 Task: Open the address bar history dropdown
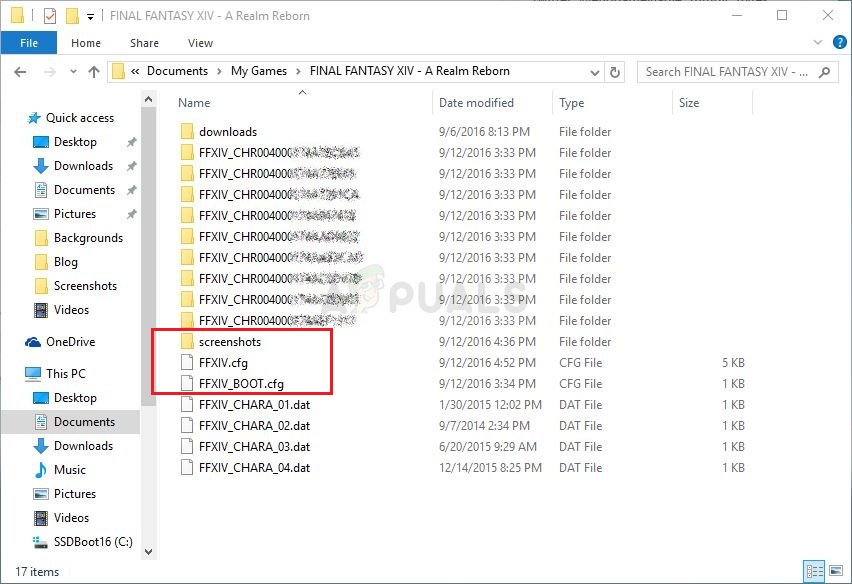[x=594, y=72]
